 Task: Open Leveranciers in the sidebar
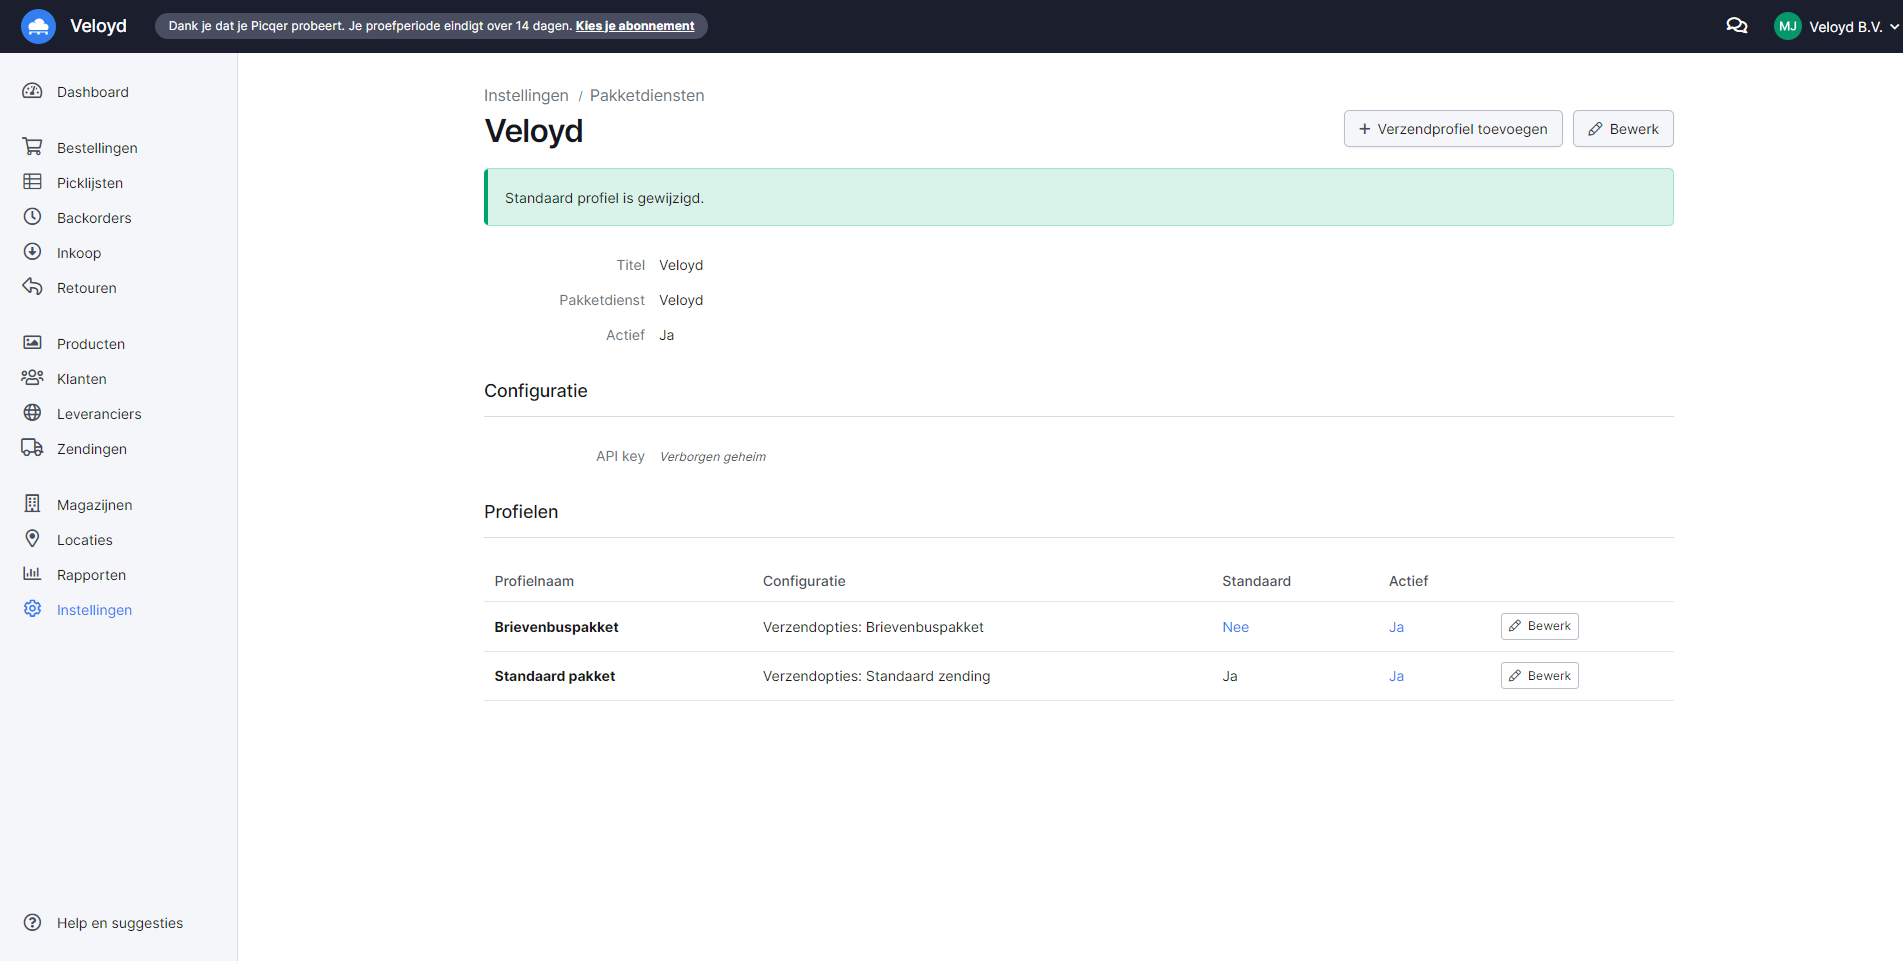click(99, 414)
